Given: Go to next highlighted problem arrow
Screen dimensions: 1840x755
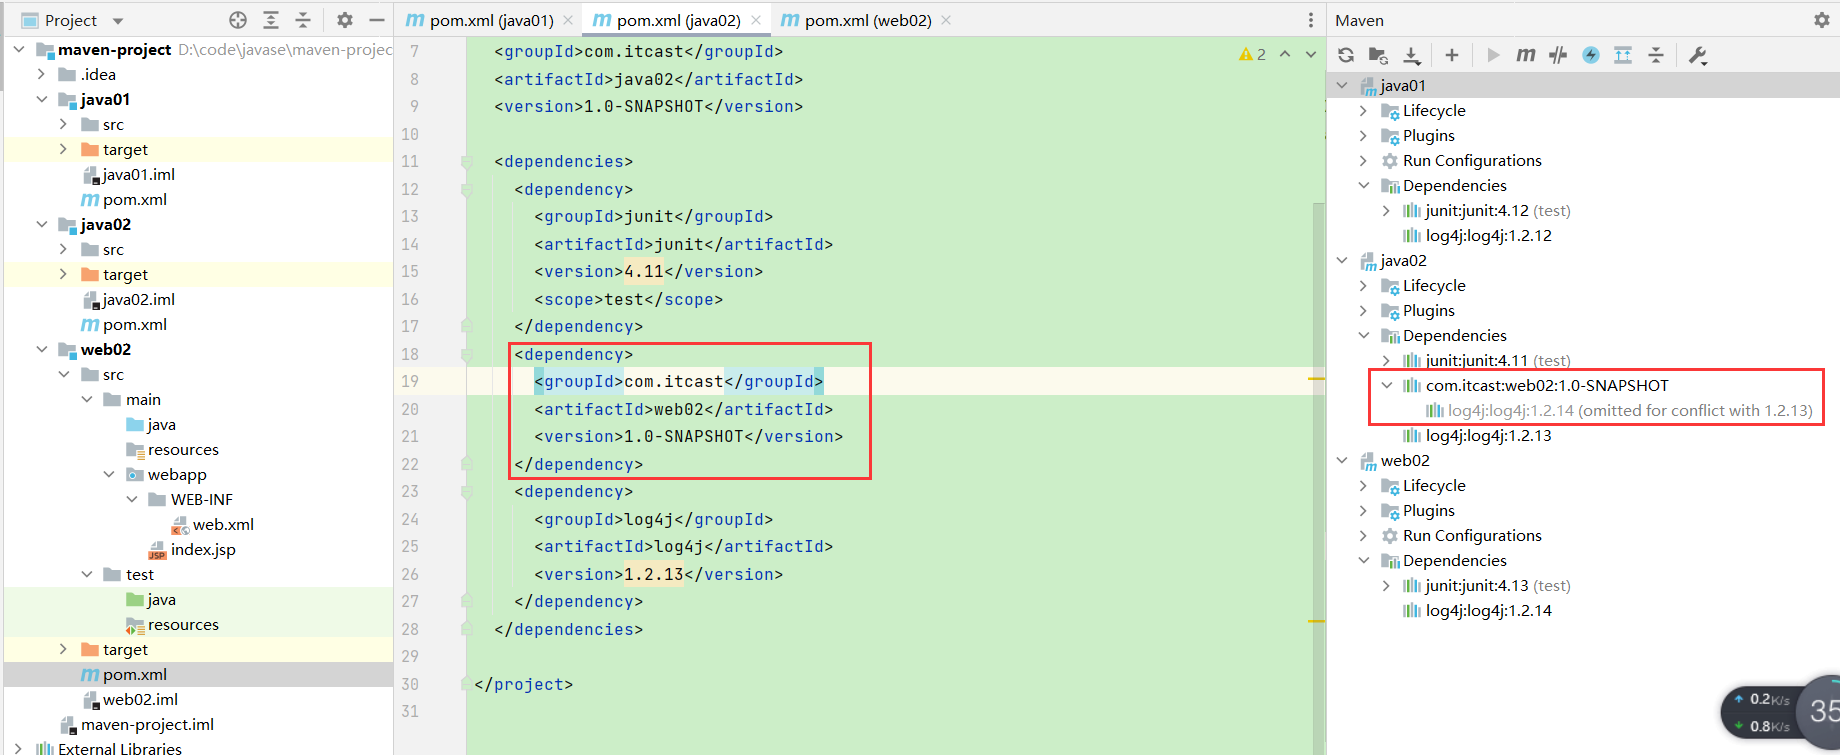Looking at the screenshot, I should click(1311, 54).
